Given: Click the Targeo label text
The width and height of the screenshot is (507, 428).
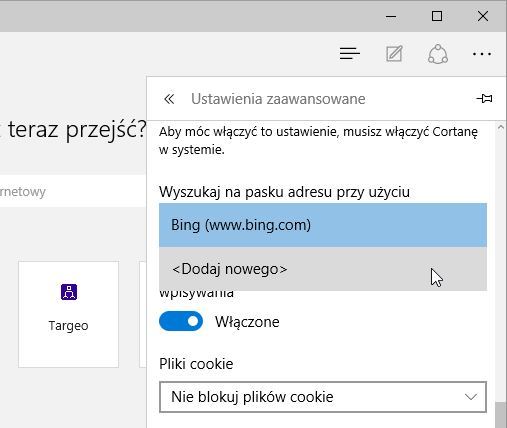Looking at the screenshot, I should tap(68, 326).
